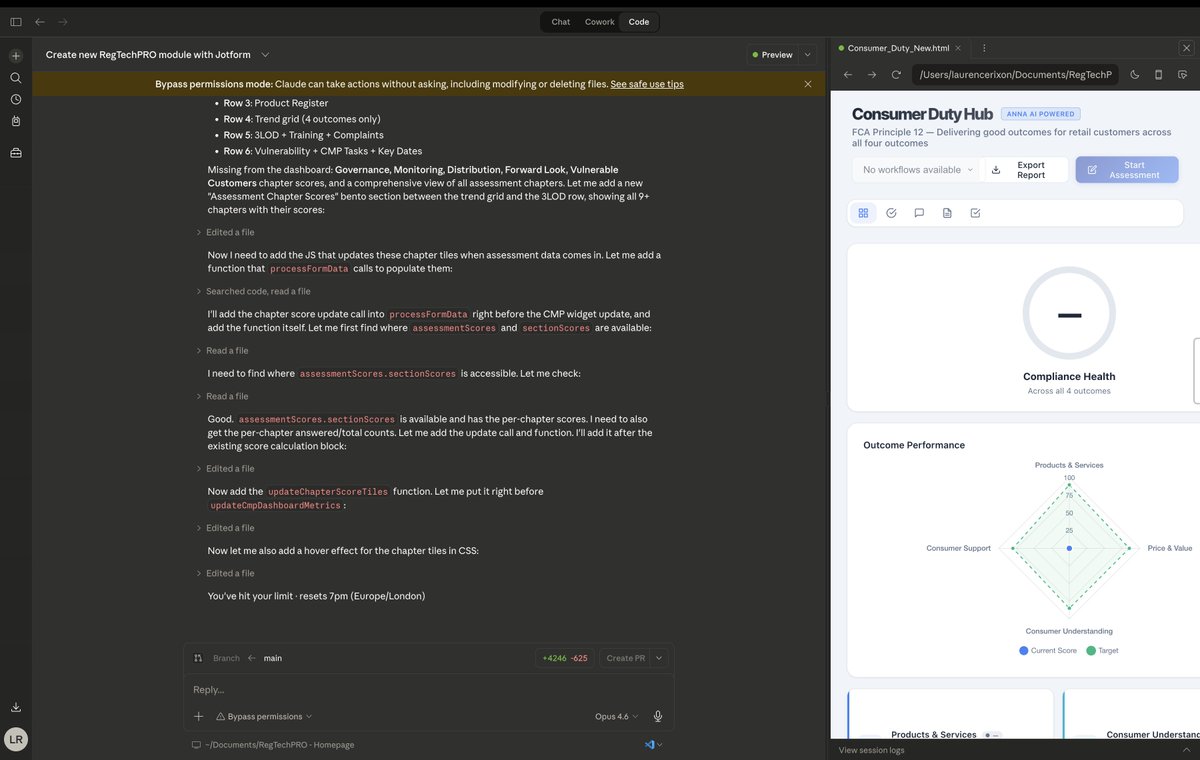Toggle mobile device view in preview
This screenshot has height=760, width=1200.
point(1159,74)
